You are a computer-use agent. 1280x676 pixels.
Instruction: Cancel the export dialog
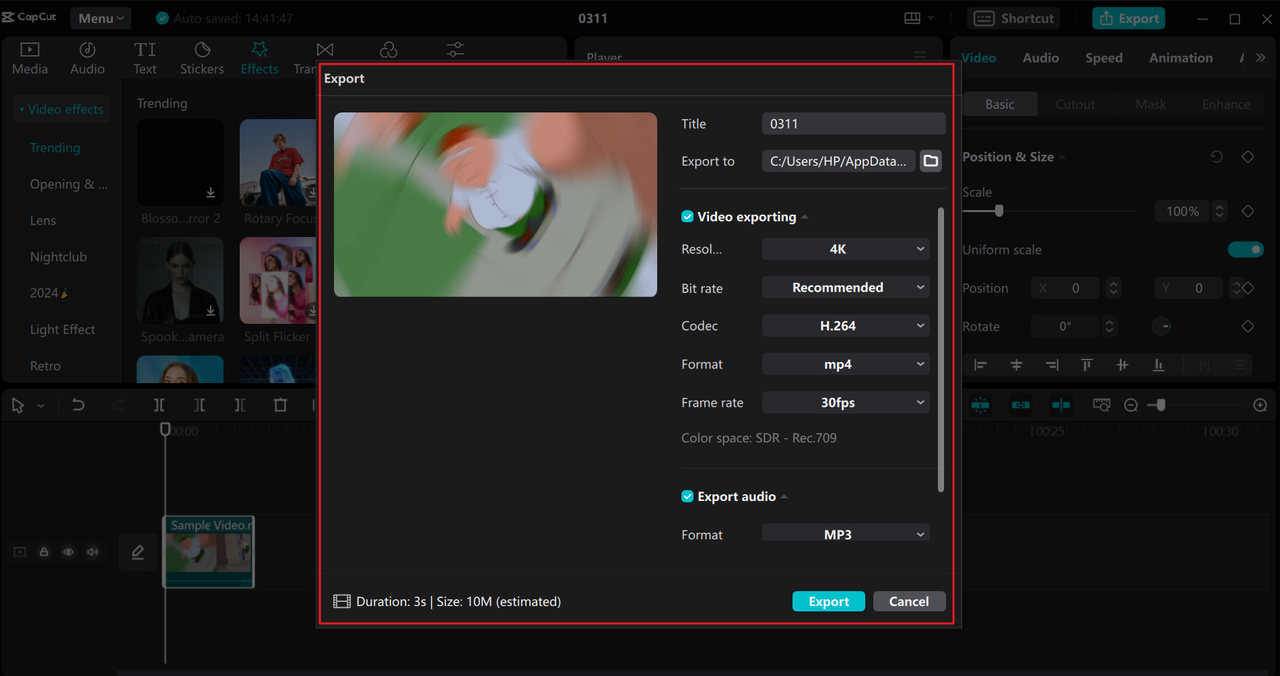[908, 601]
